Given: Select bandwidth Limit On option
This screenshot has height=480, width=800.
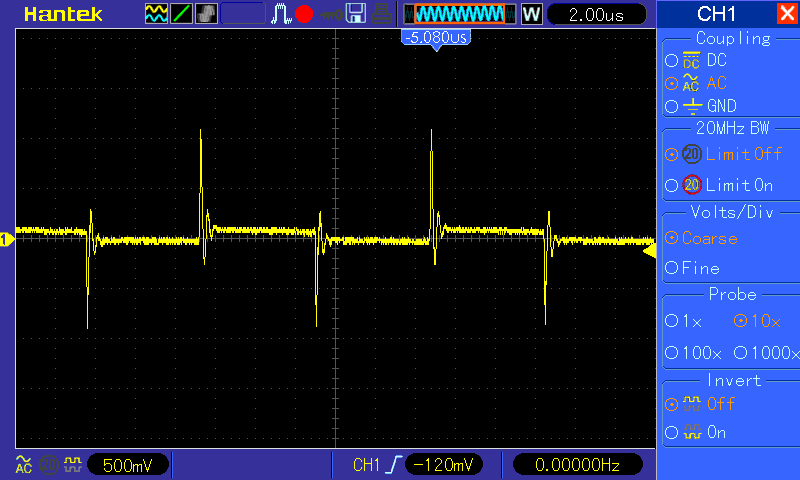Looking at the screenshot, I should point(719,185).
